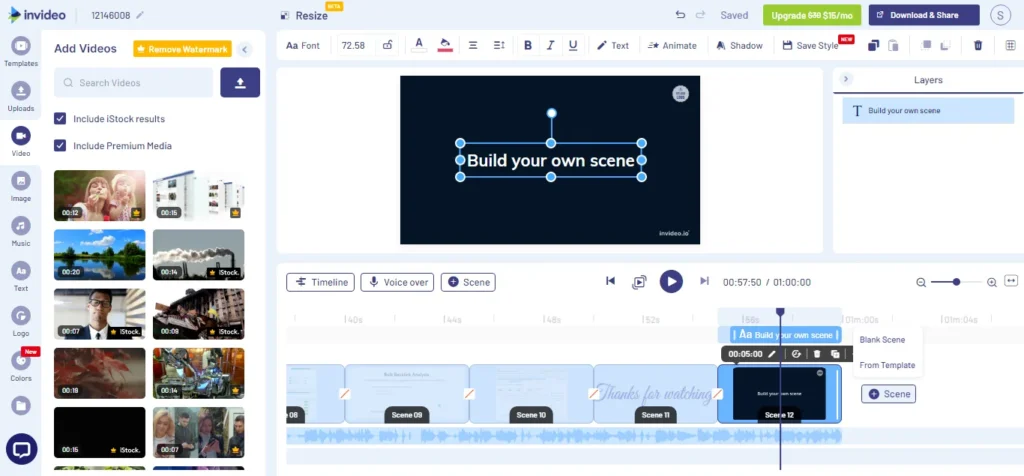Toggle the grid overlay icon
This screenshot has height=476, width=1024.
(1010, 45)
